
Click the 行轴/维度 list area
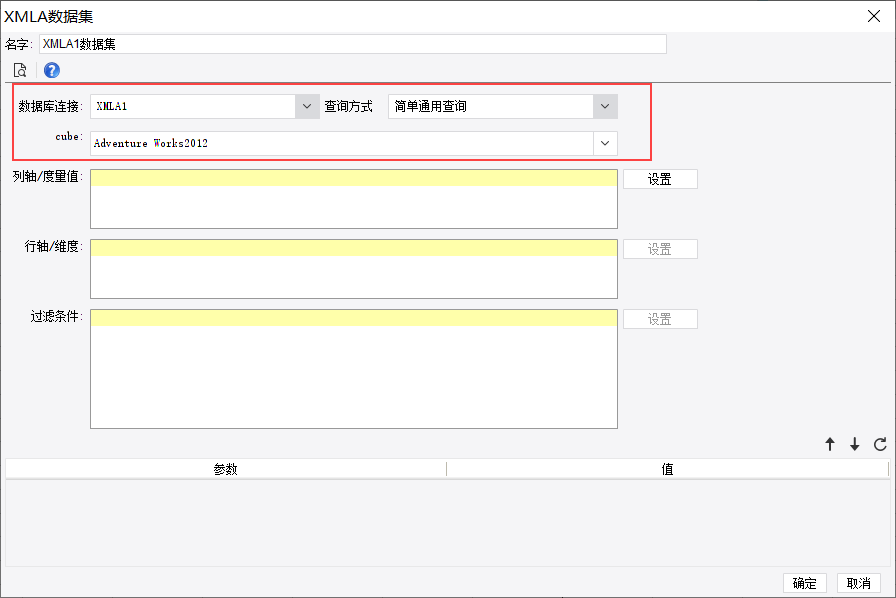(x=354, y=269)
